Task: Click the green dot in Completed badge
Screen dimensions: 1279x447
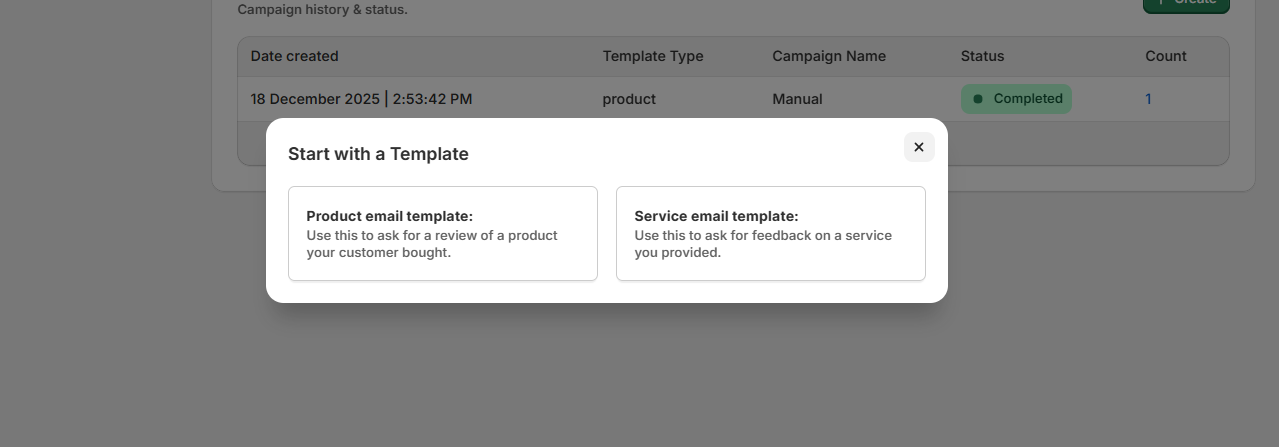Action: pyautogui.click(x=978, y=99)
